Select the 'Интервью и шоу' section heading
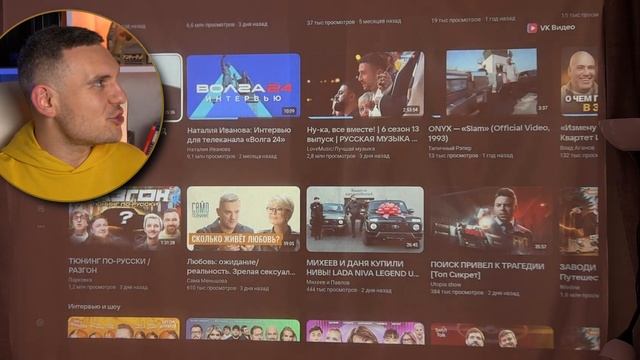The width and height of the screenshot is (640, 360). [94, 307]
